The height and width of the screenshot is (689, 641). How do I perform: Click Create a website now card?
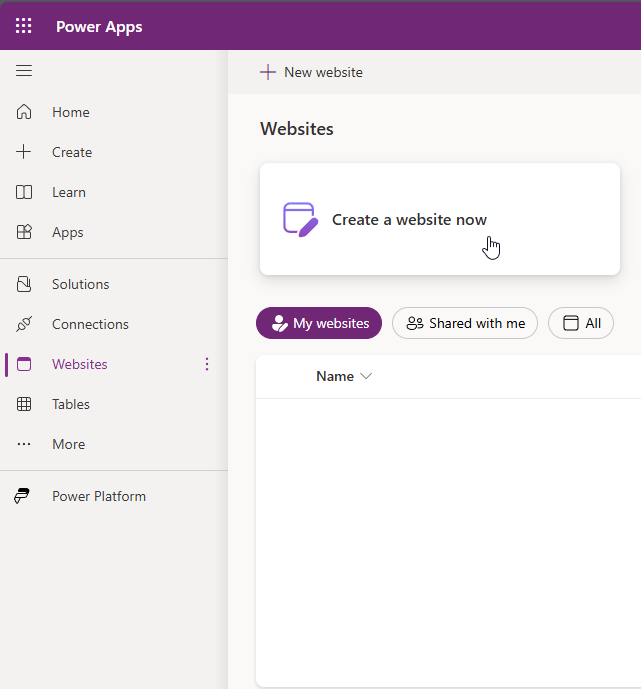pos(440,219)
